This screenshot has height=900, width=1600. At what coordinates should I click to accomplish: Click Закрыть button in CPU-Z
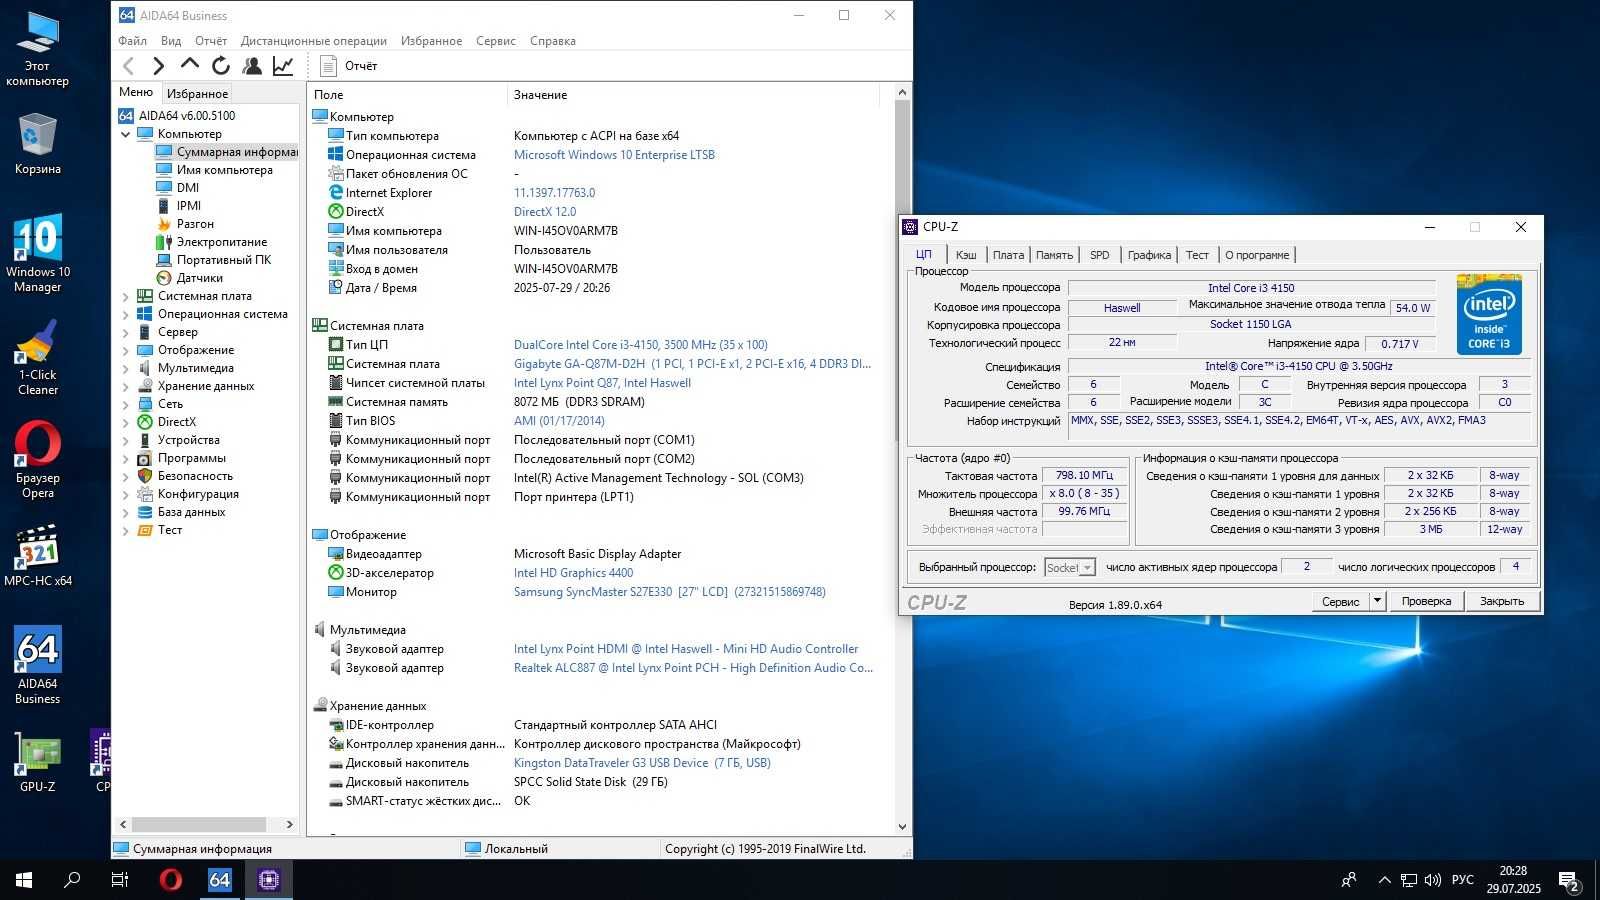coord(1502,601)
